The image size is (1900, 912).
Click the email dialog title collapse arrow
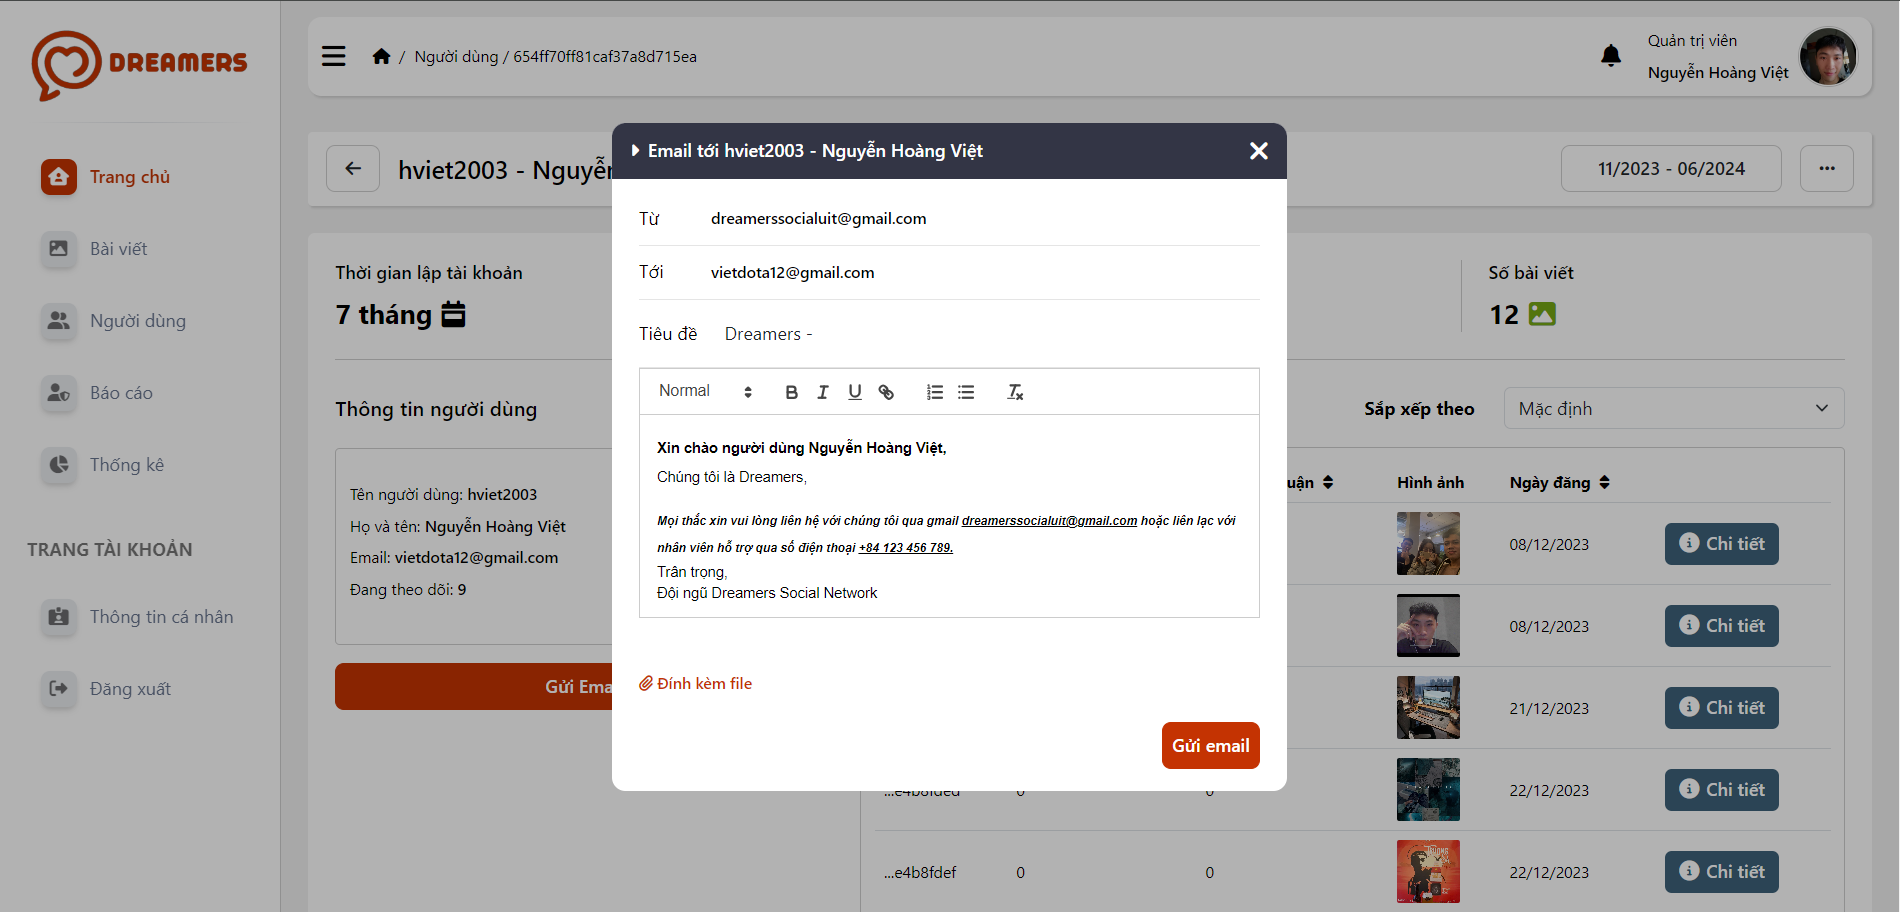[635, 151]
